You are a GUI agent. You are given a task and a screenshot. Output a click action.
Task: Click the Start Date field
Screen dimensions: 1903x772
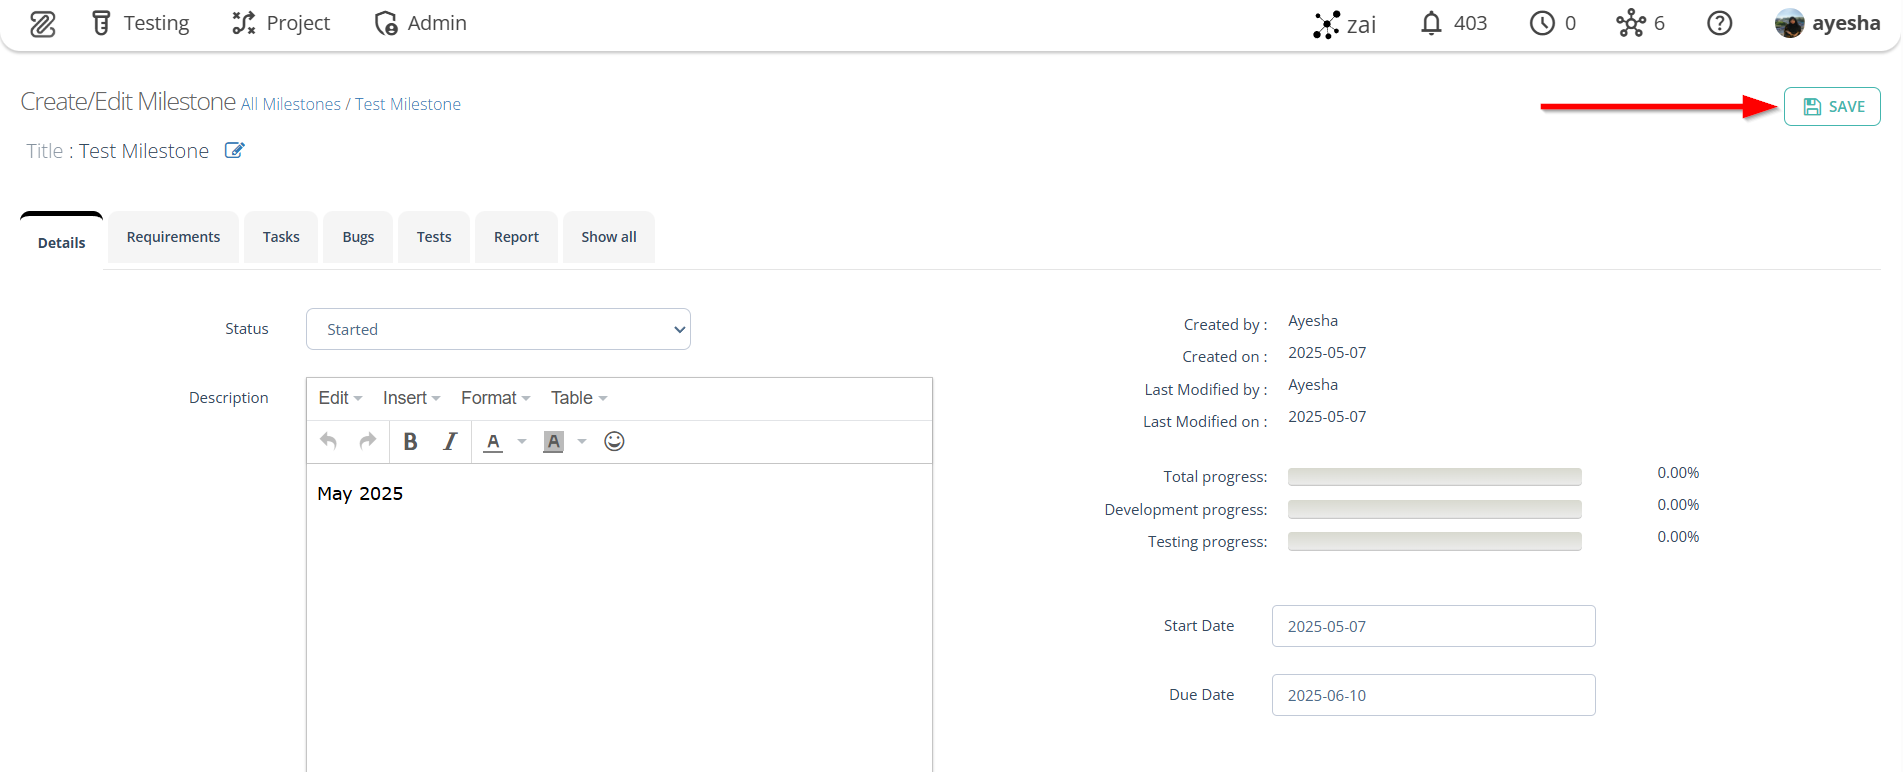[x=1434, y=626]
